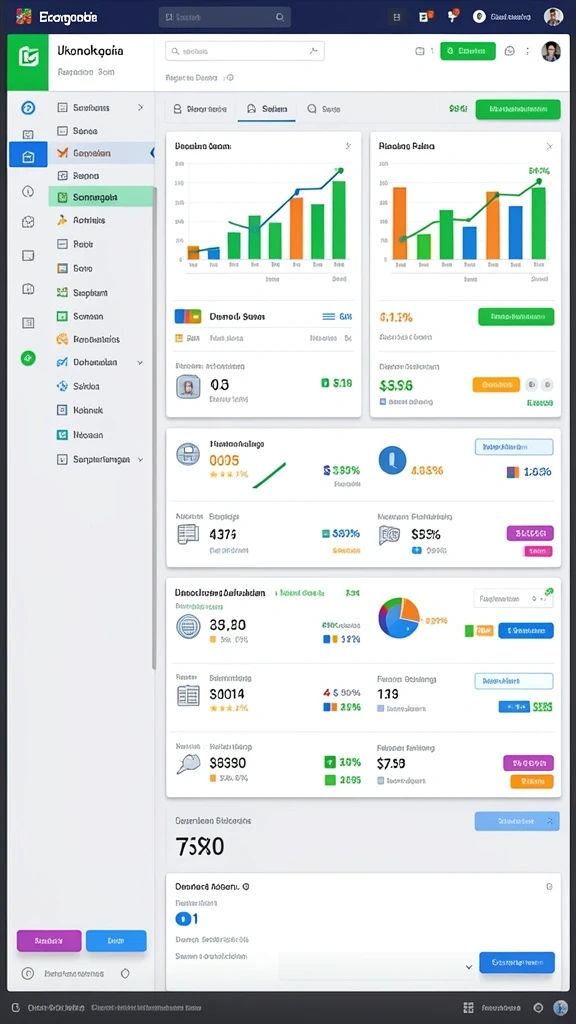The width and height of the screenshot is (576, 1024).
Task: Click the magnifier icon in top dark search bar
Action: (280, 17)
